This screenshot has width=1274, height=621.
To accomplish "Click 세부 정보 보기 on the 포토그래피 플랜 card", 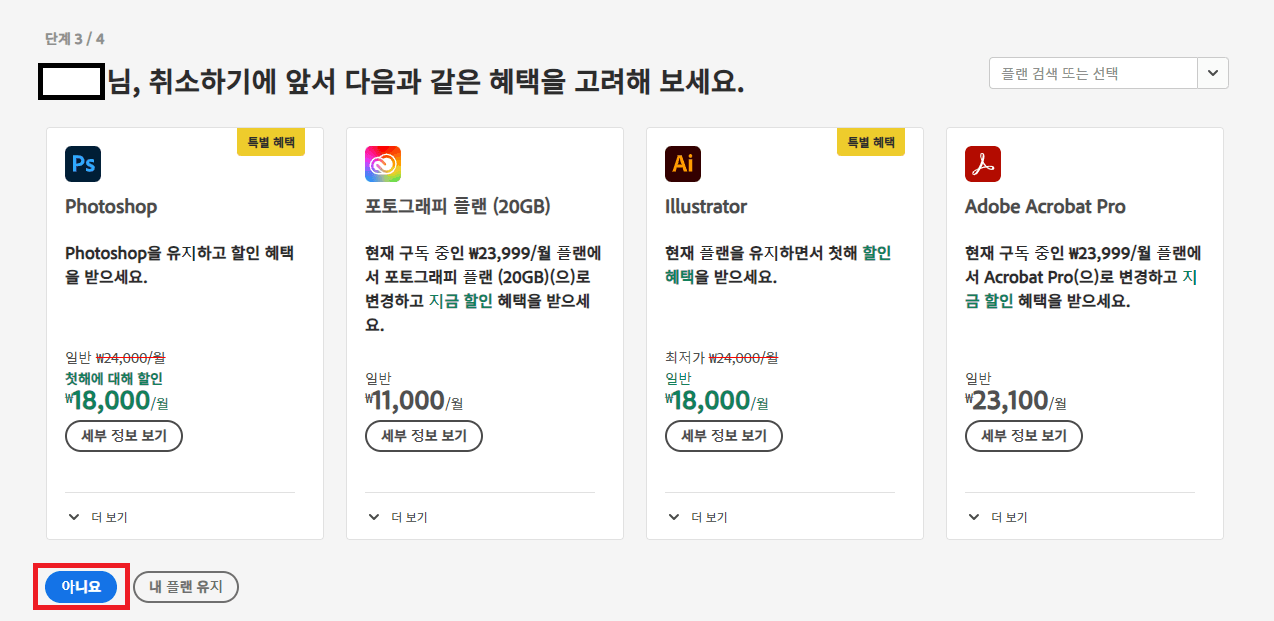I will [424, 435].
